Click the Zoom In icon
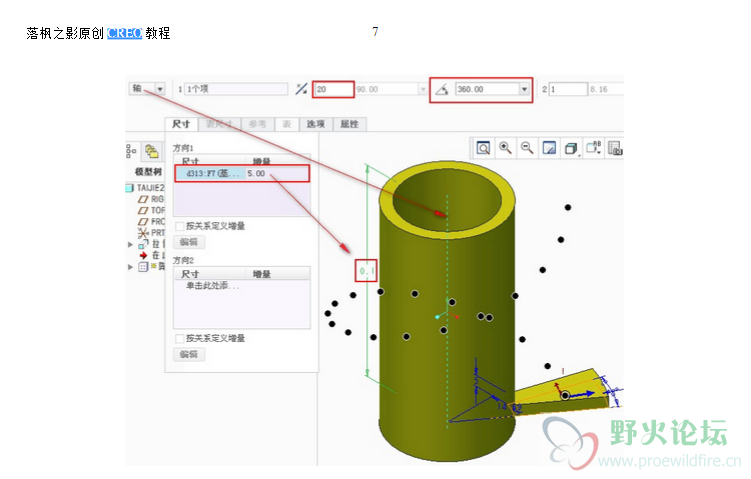The width and height of the screenshot is (751, 479). (x=505, y=148)
